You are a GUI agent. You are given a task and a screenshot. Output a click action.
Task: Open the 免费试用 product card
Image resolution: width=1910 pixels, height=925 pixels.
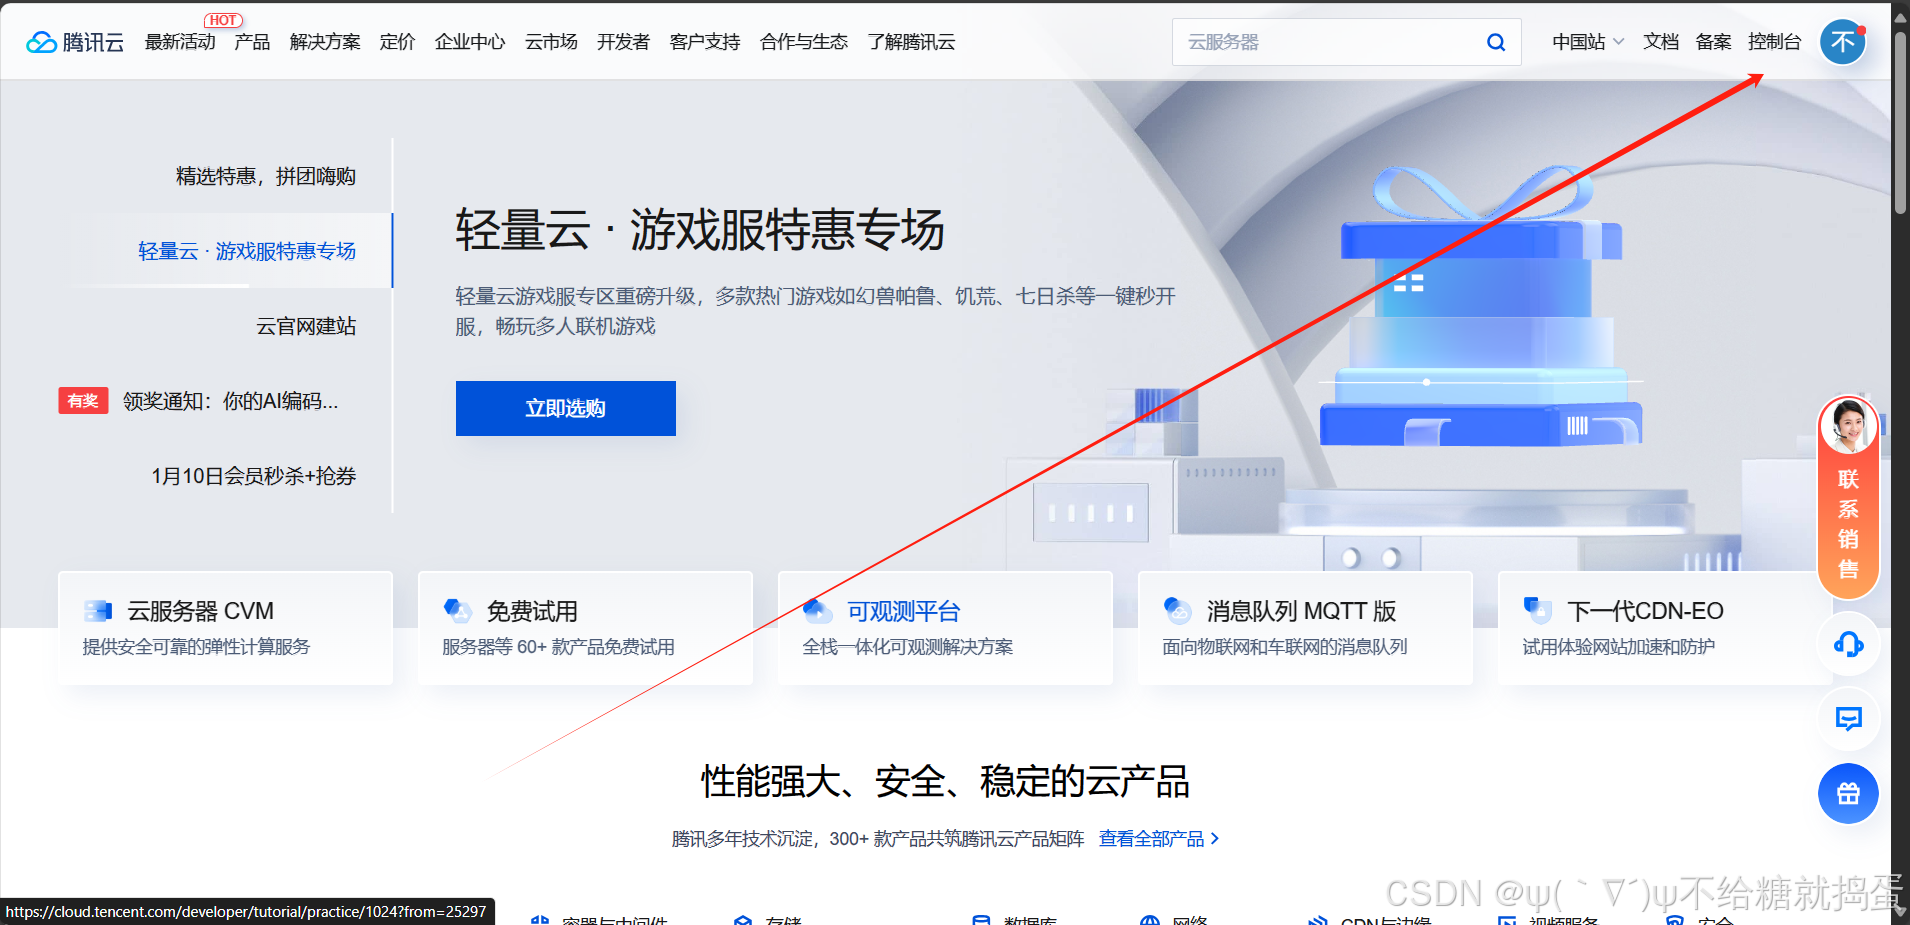(585, 628)
